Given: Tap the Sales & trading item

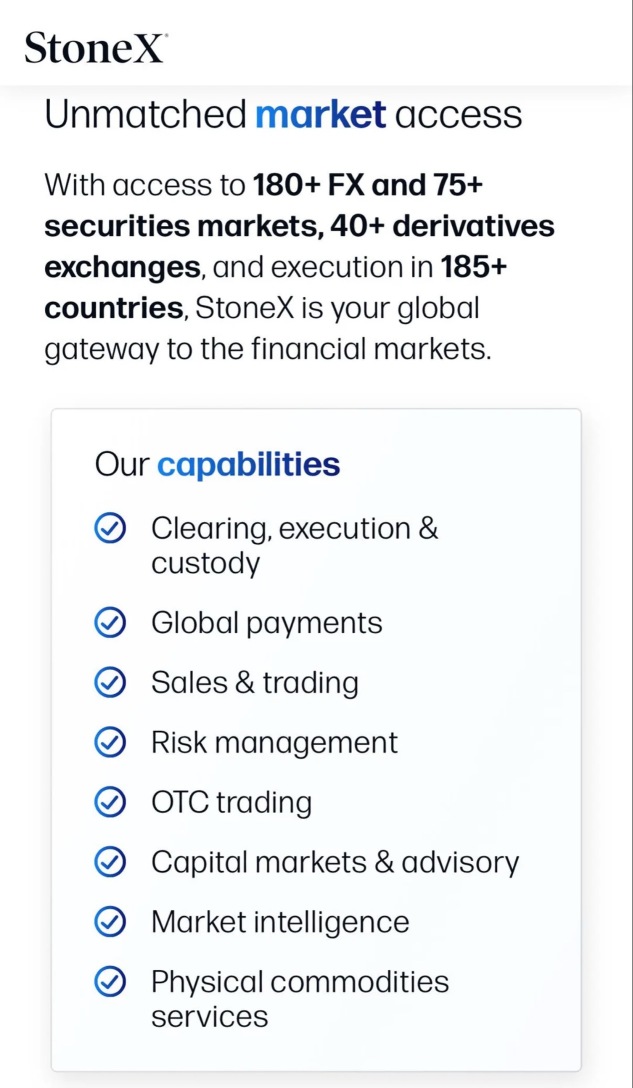Looking at the screenshot, I should click(x=254, y=683).
